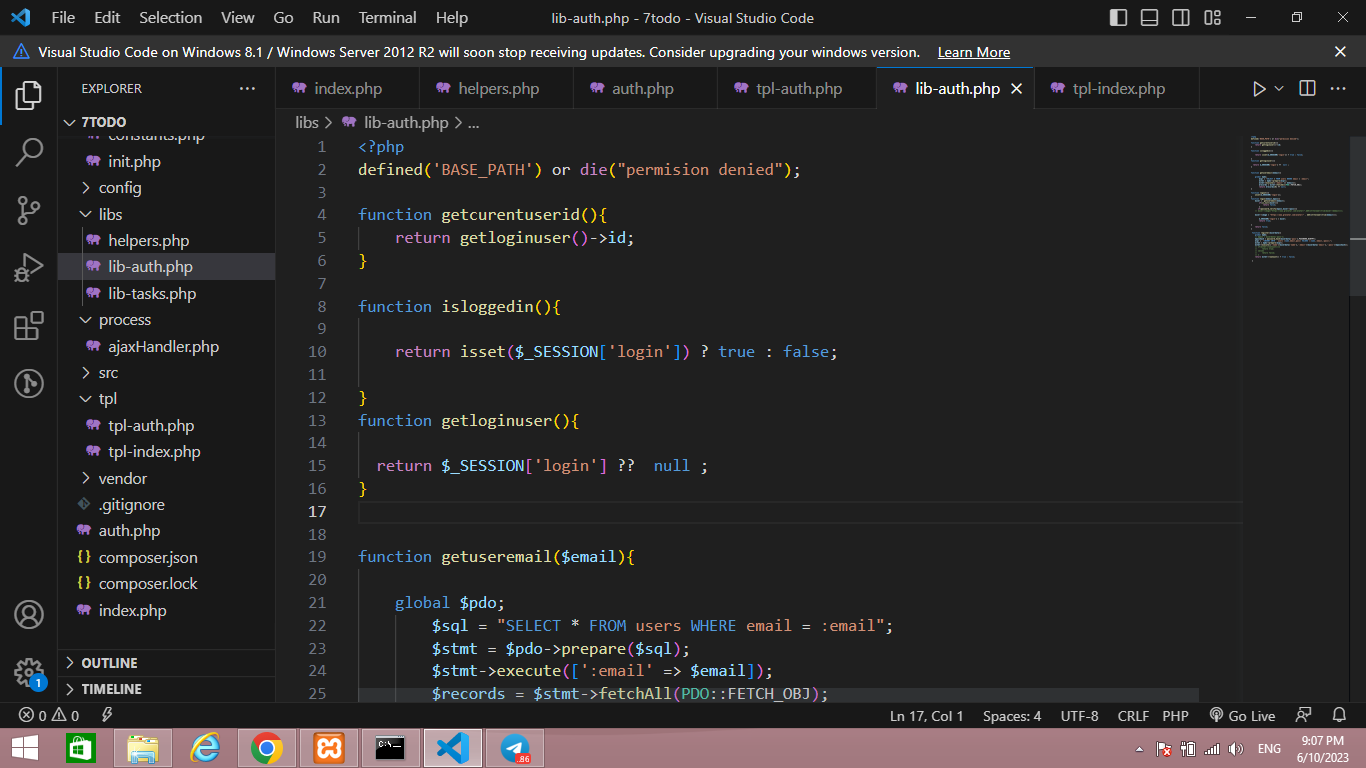1366x768 pixels.
Task: Expand the vendor folder
Action: coord(166,479)
